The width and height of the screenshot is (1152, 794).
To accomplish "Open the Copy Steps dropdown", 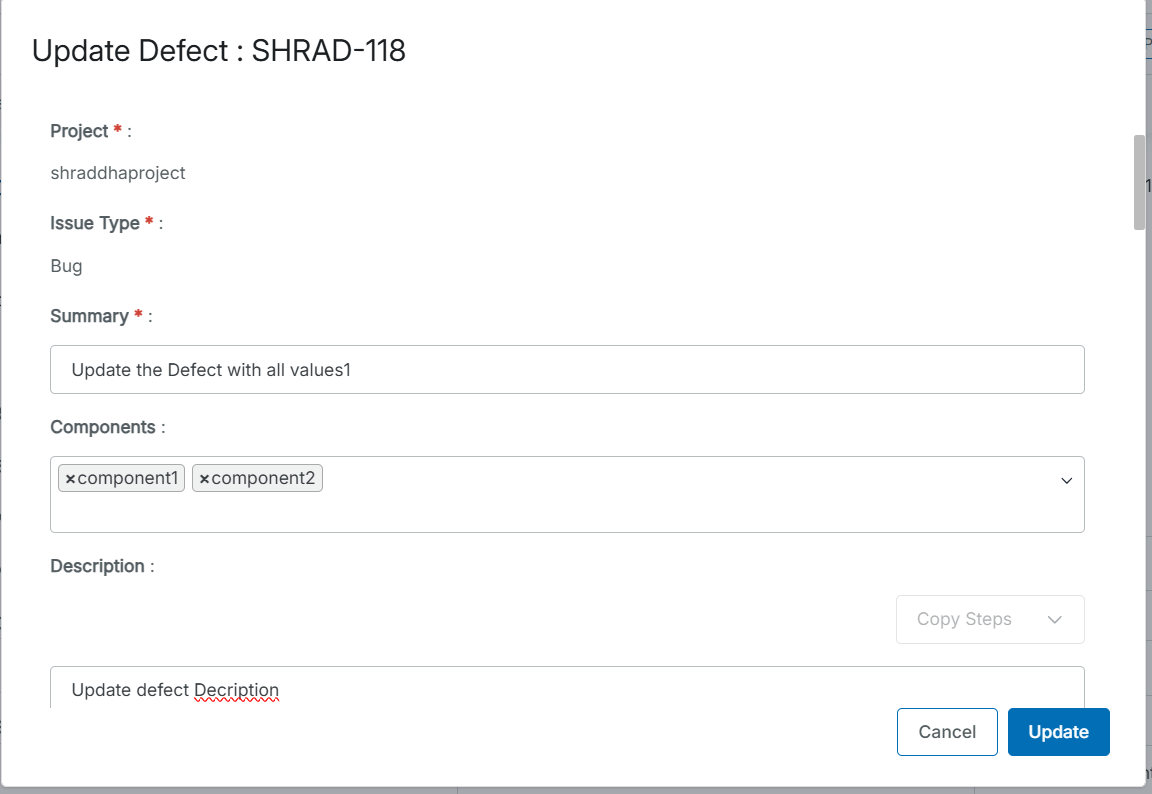I will pos(988,619).
